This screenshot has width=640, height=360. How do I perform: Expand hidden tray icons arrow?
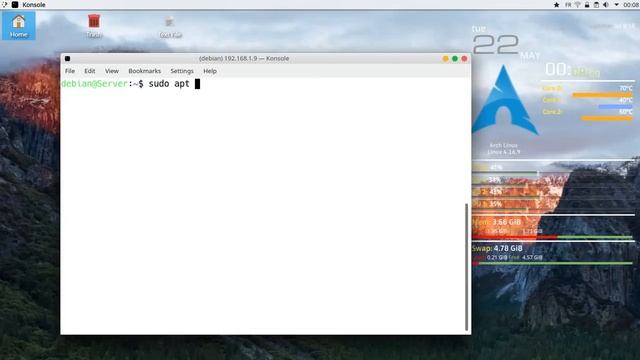pos(616,5)
